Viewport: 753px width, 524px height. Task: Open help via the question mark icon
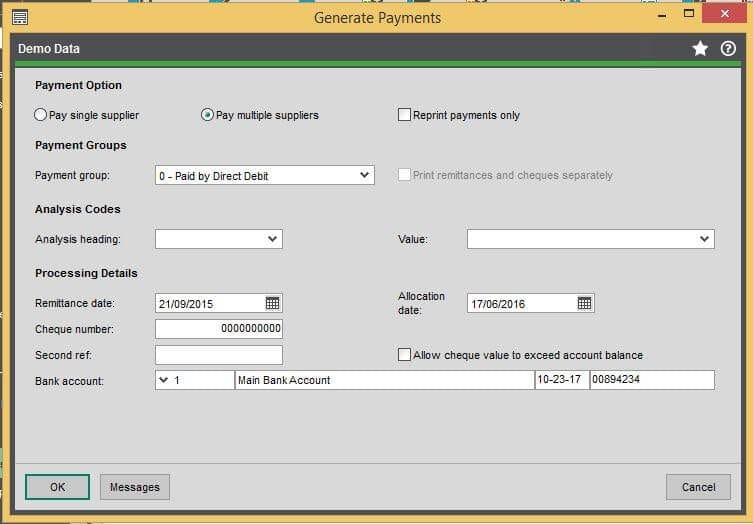pos(728,49)
